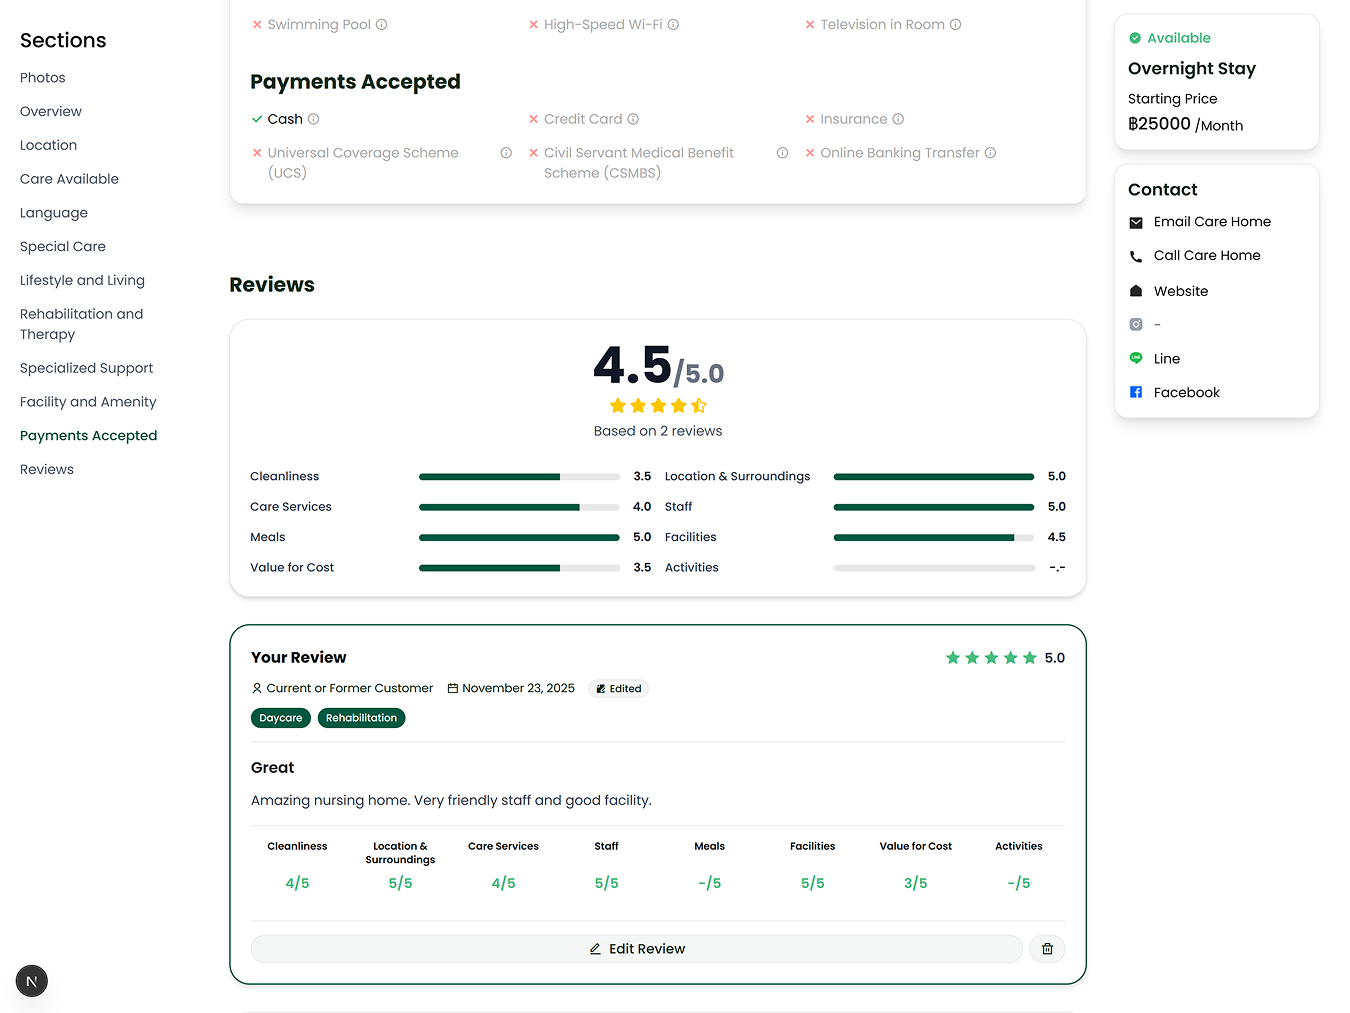The image size is (1350, 1013).
Task: Go to Photos section in sidebar
Action: [x=43, y=78]
